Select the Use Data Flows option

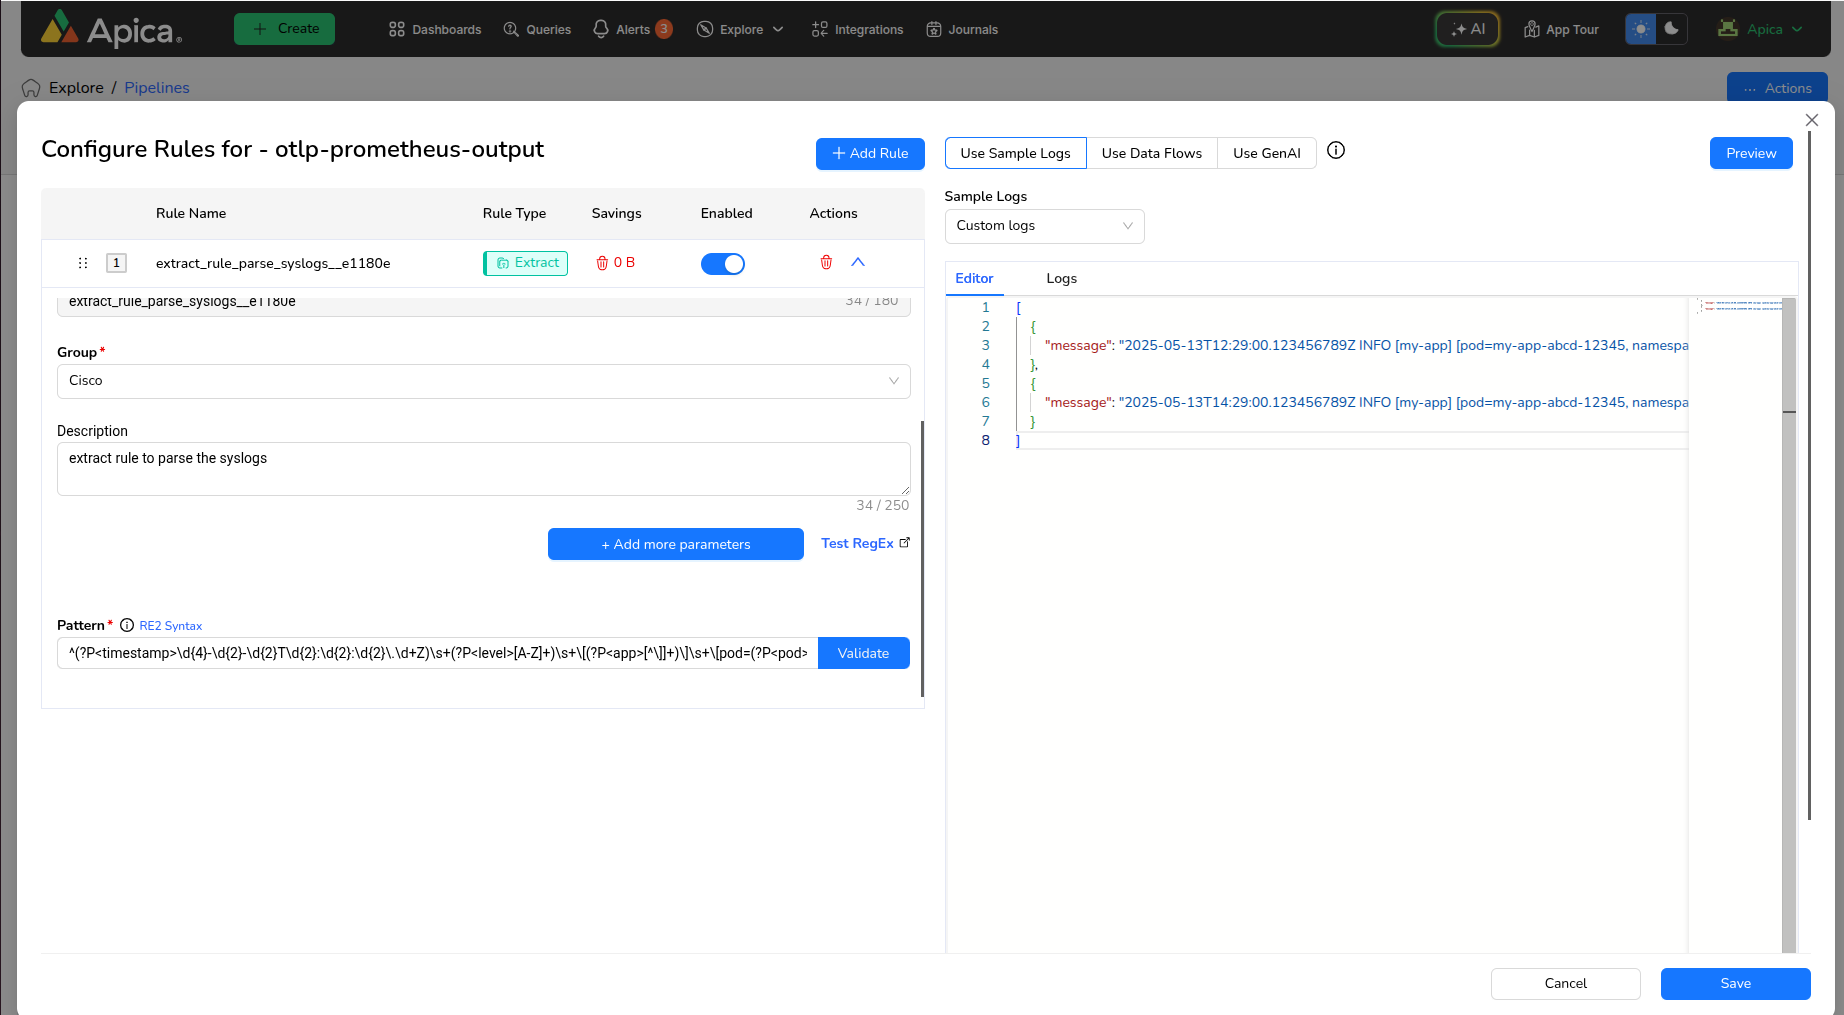(1151, 153)
